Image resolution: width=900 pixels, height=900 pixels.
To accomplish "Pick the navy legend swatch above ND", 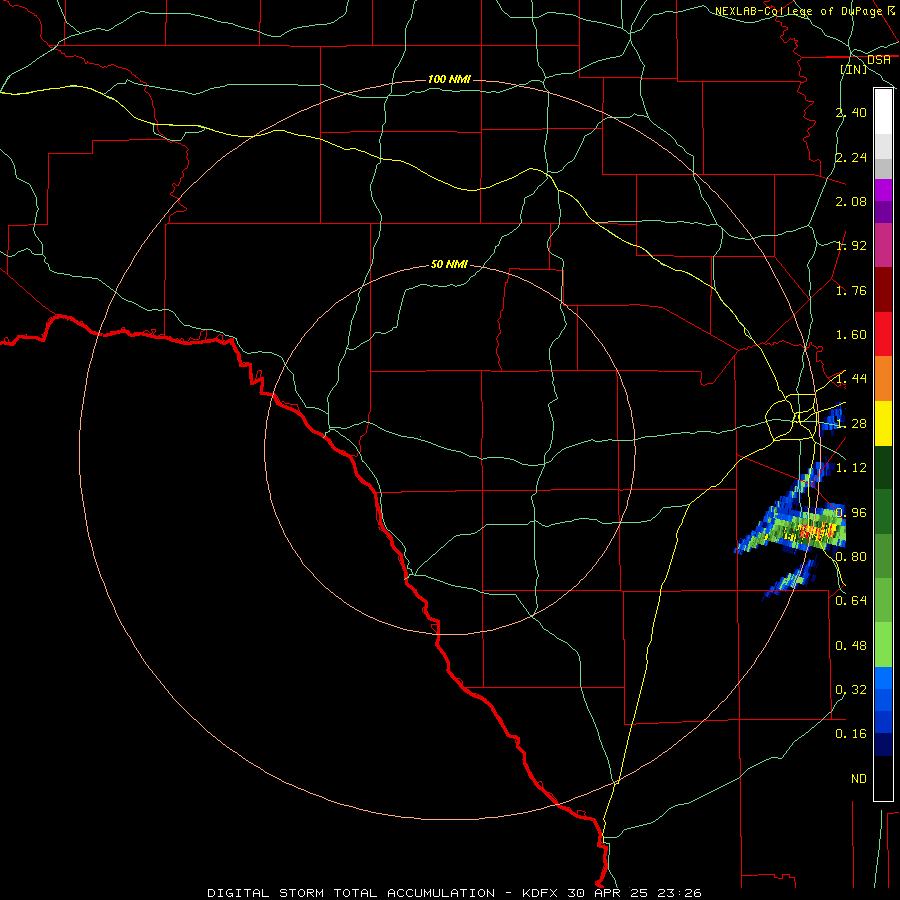I will tap(883, 744).
